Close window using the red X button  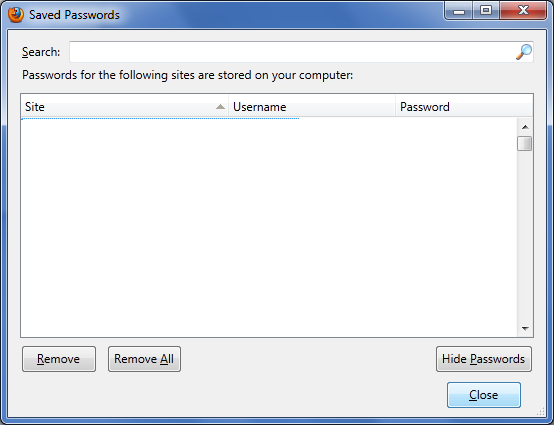click(523, 11)
